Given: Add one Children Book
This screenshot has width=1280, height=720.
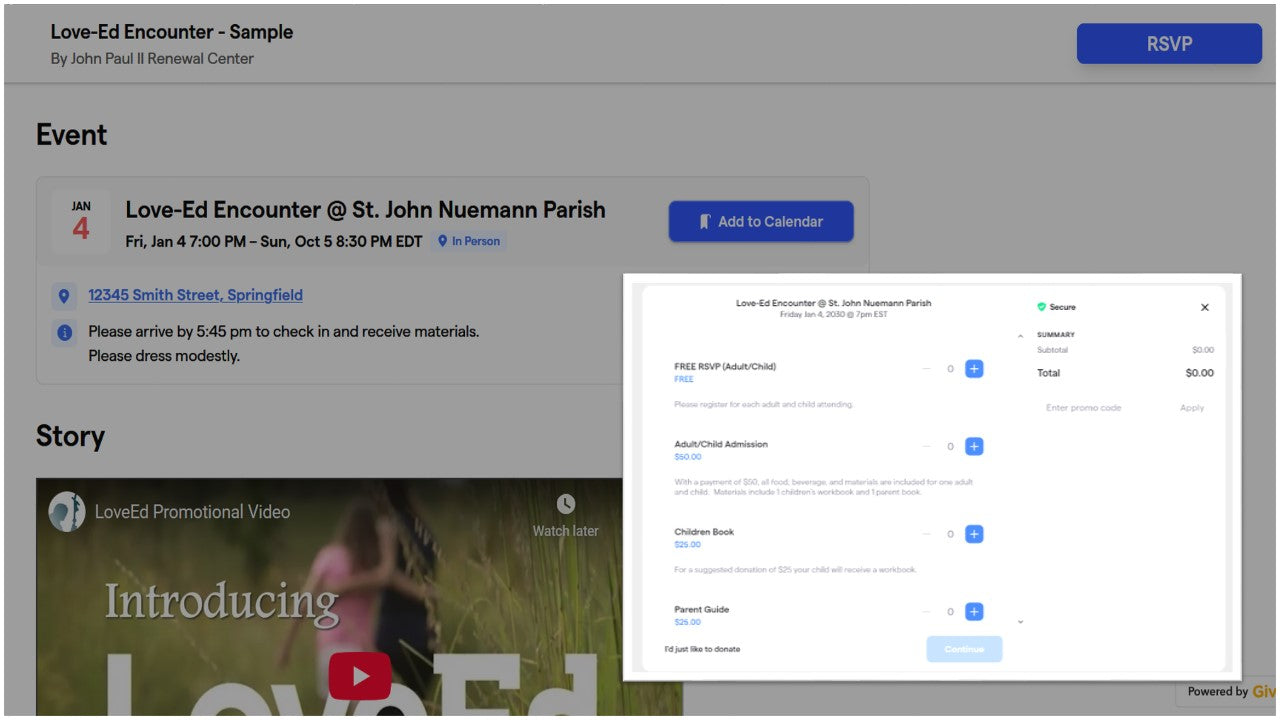Looking at the screenshot, I should [974, 534].
